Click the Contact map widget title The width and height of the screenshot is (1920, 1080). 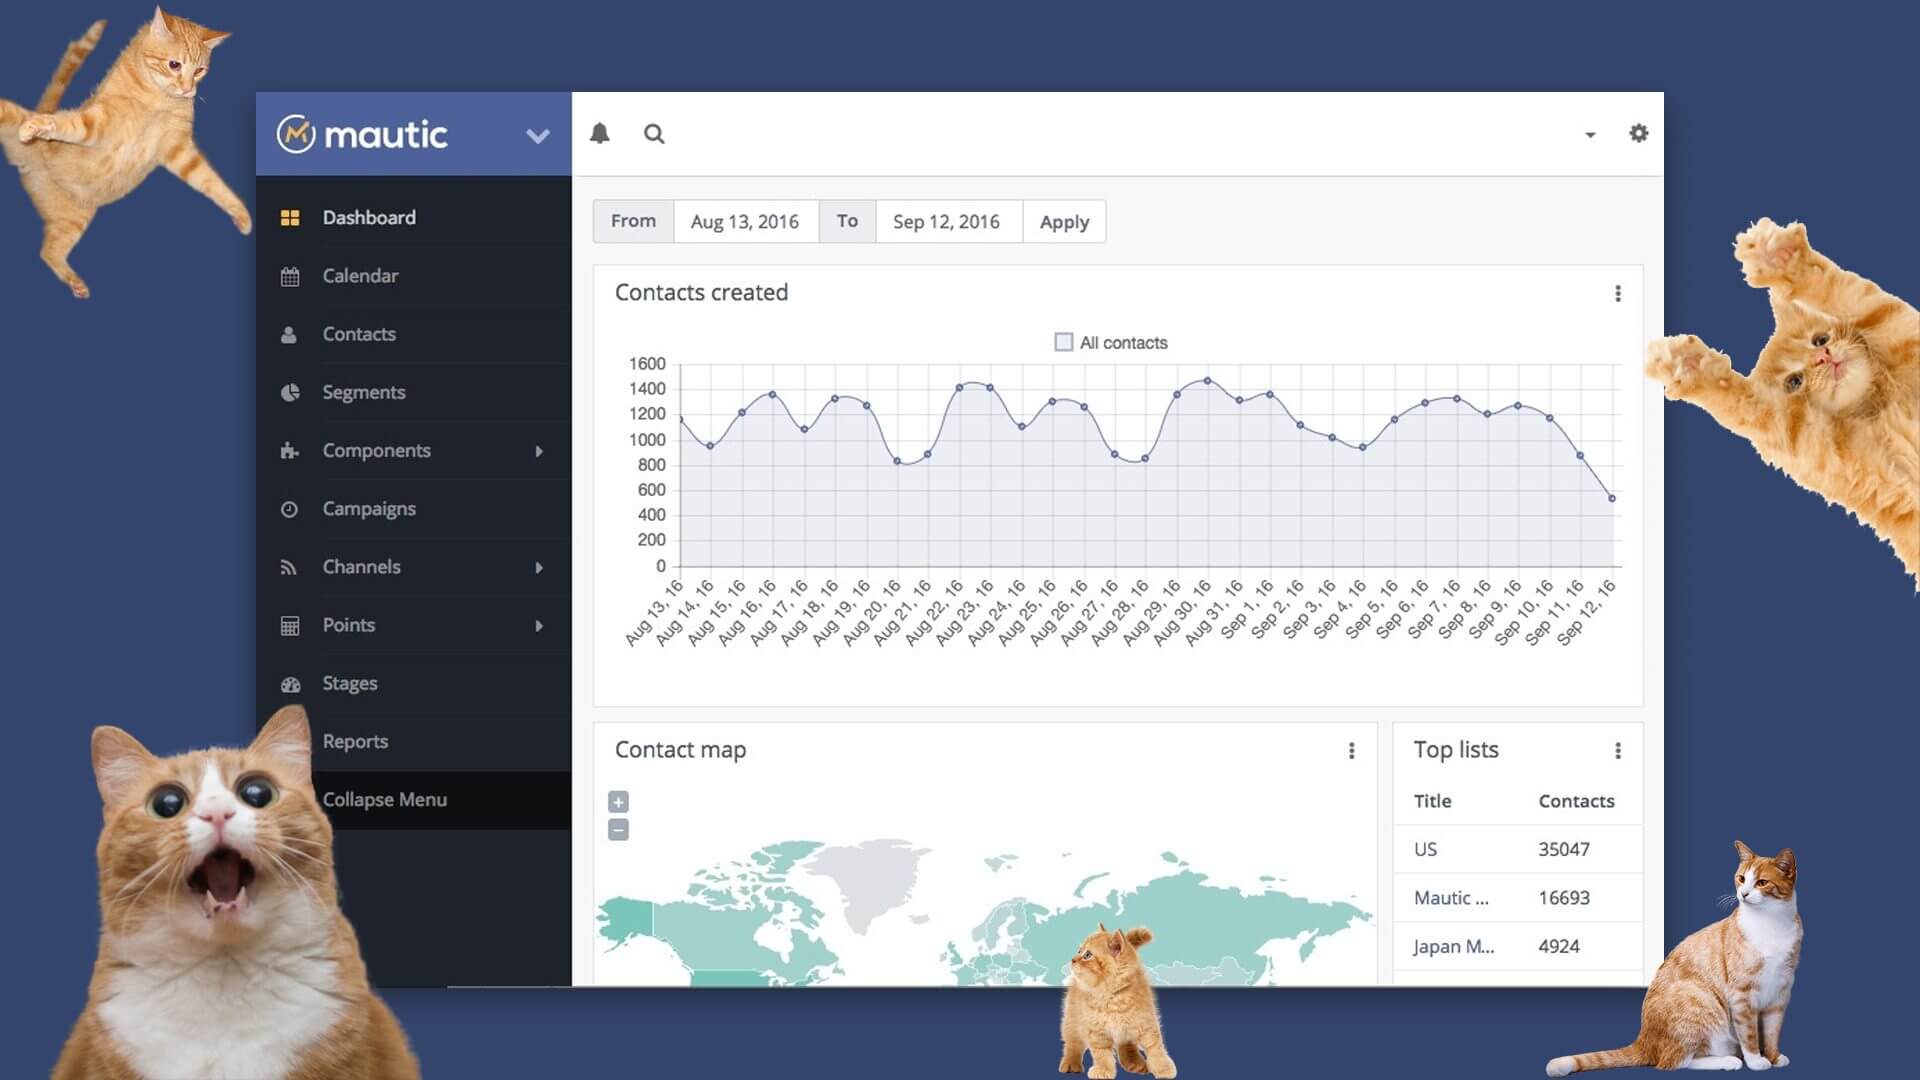(680, 750)
